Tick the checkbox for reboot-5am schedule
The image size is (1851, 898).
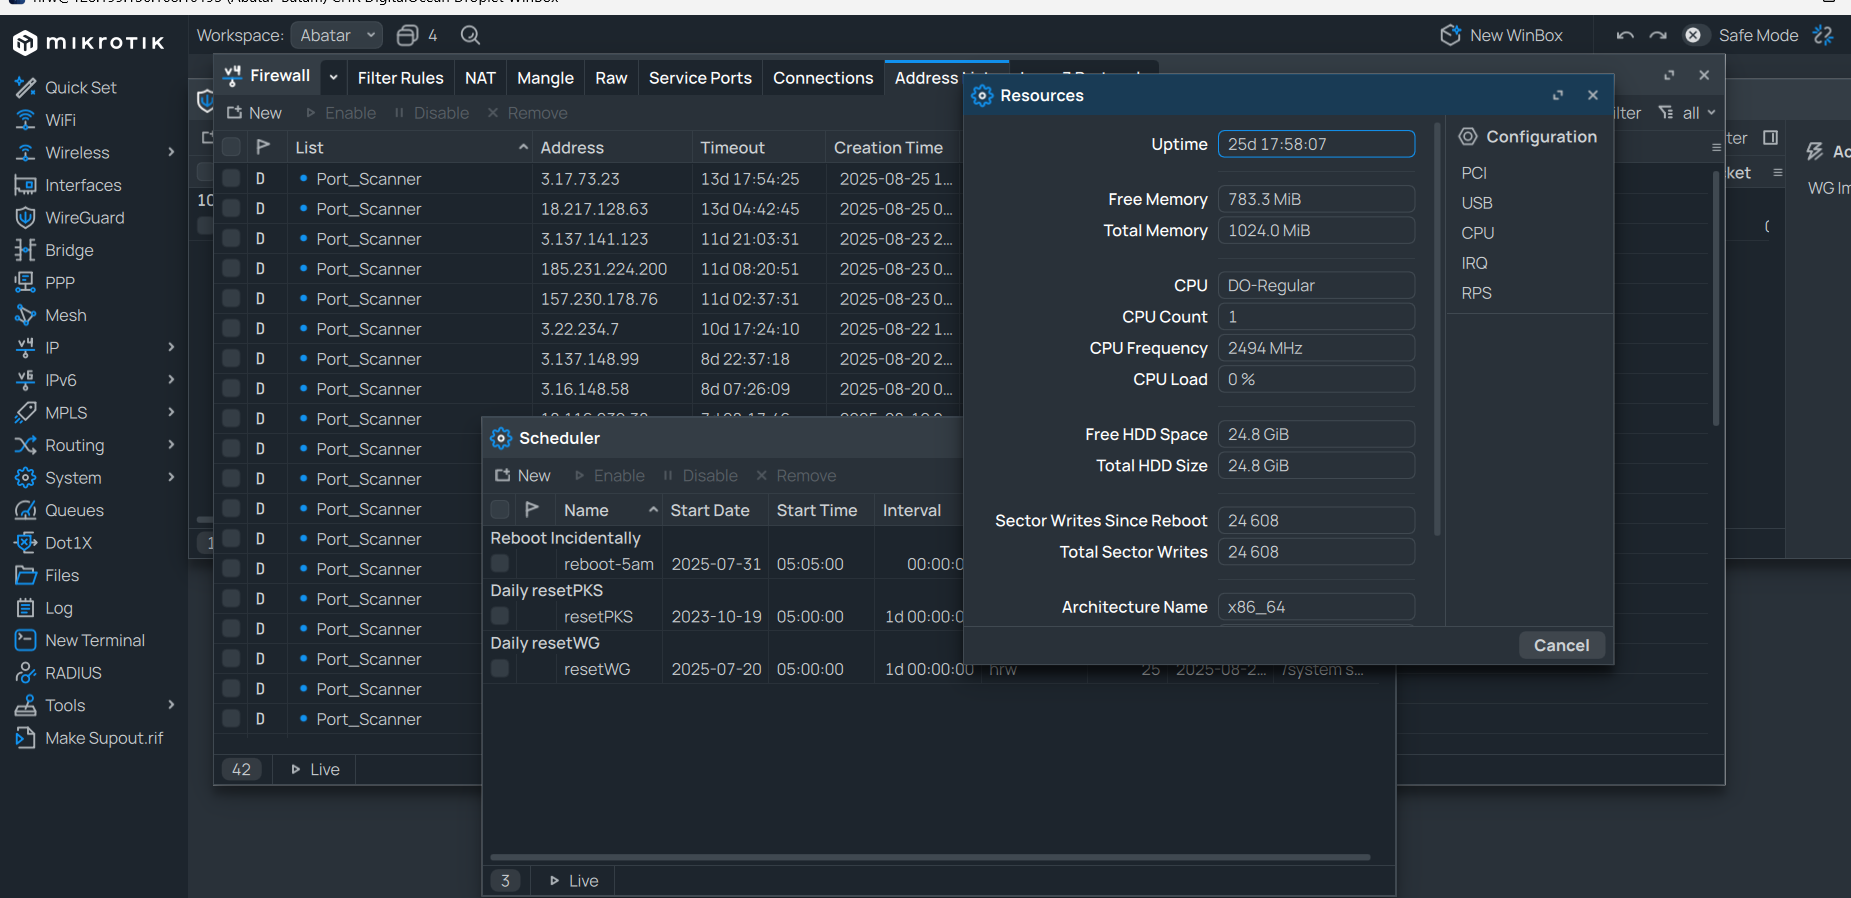pyautogui.click(x=500, y=564)
